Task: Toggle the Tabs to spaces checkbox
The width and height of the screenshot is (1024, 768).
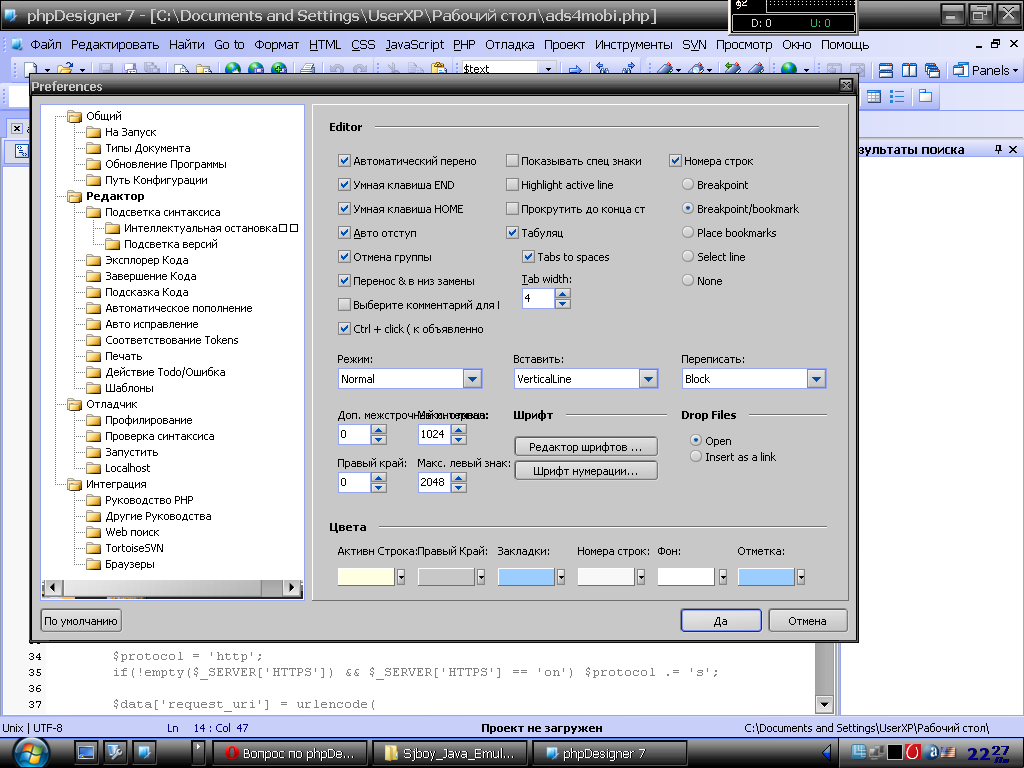Action: tap(529, 257)
